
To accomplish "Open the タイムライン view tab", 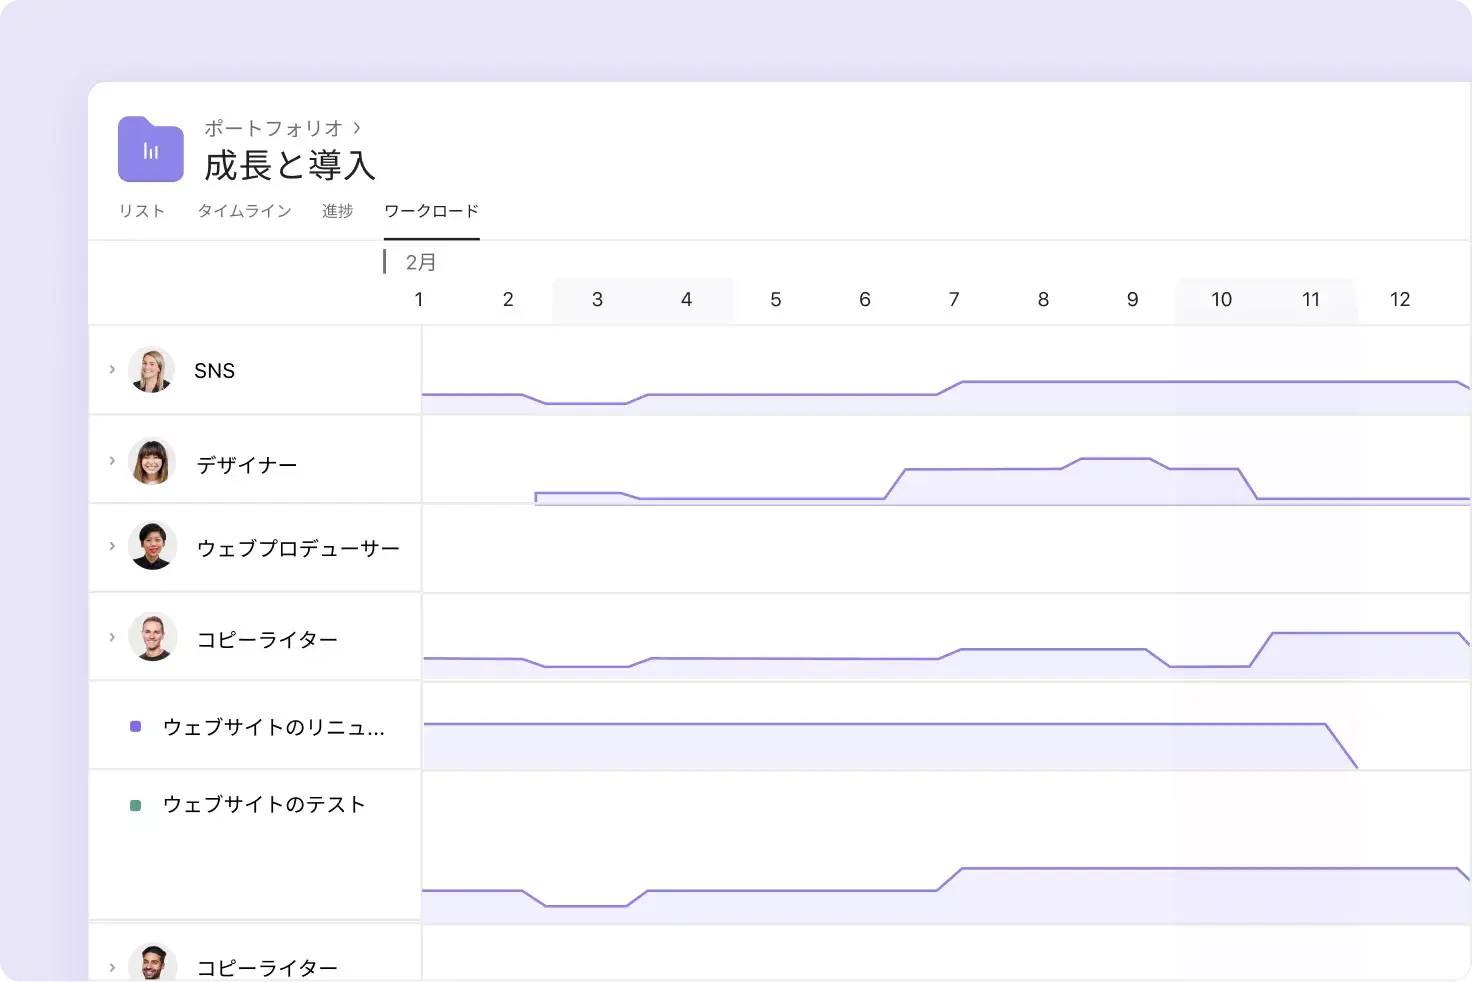I will point(244,211).
